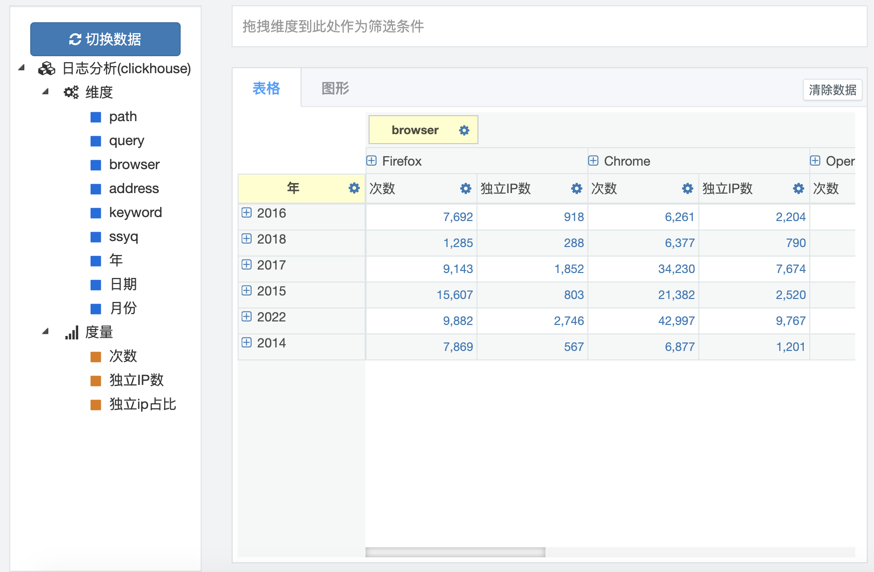Select the 独立ip占比 measure item
Image resolution: width=874 pixels, height=572 pixels.
143,404
